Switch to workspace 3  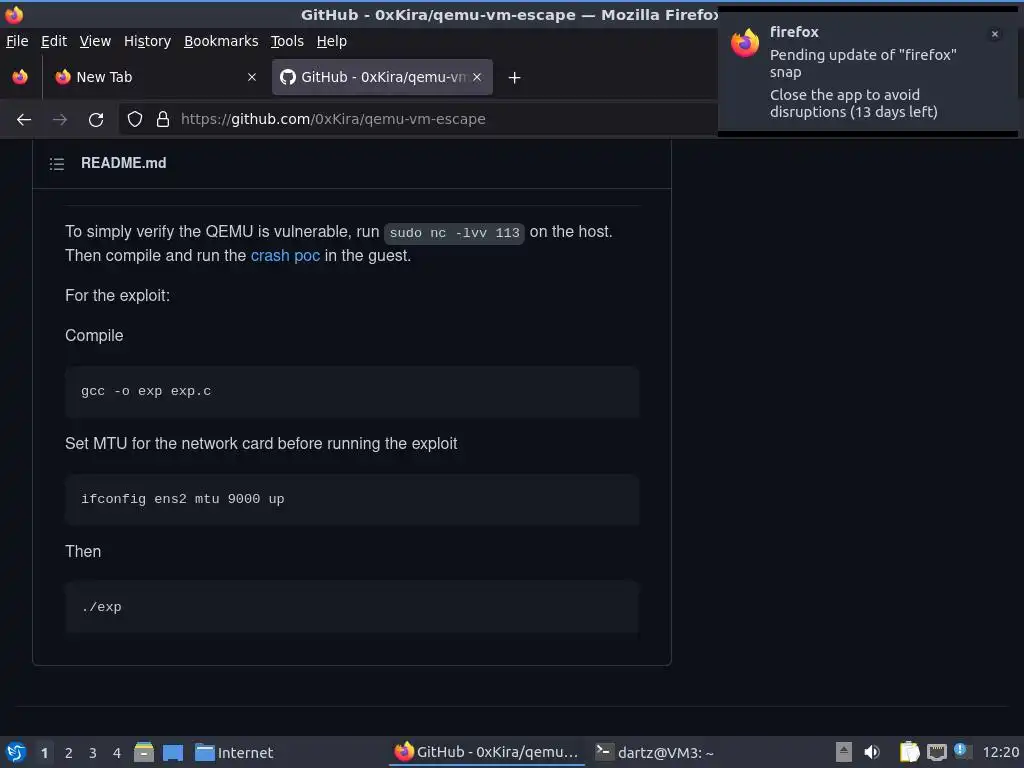[93, 753]
